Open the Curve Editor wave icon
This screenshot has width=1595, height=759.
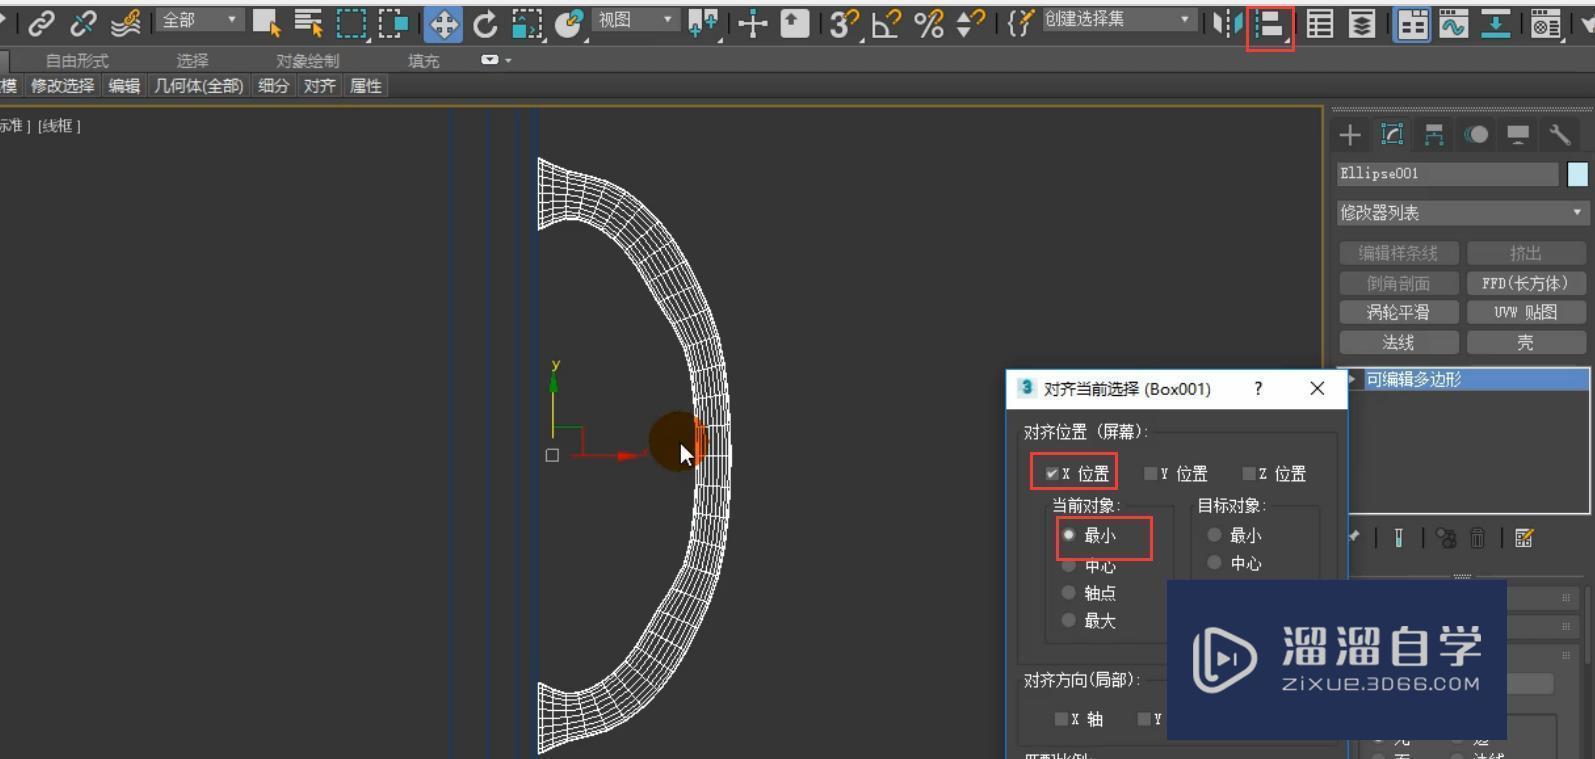1453,23
